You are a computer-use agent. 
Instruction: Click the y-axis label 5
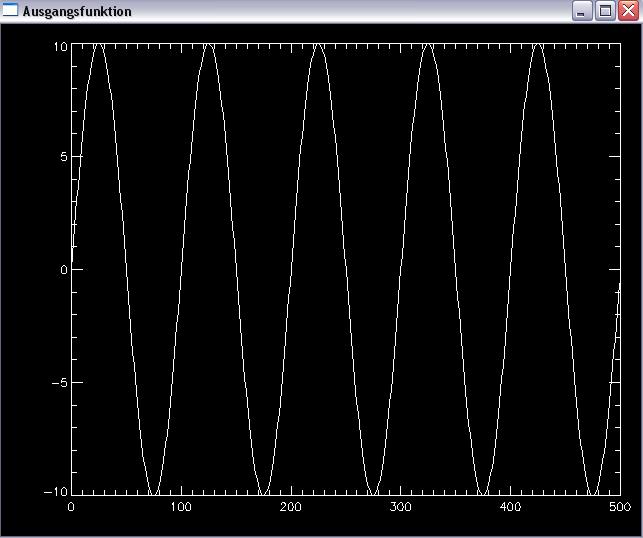tap(64, 157)
